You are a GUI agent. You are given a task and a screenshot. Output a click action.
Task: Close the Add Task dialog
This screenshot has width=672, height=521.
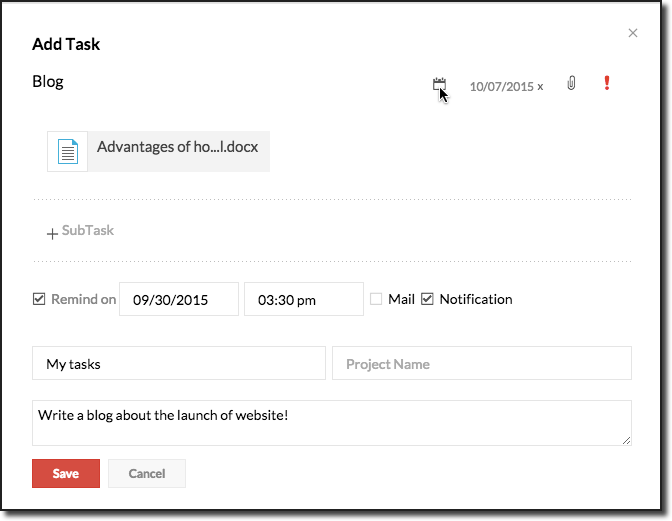(x=632, y=33)
